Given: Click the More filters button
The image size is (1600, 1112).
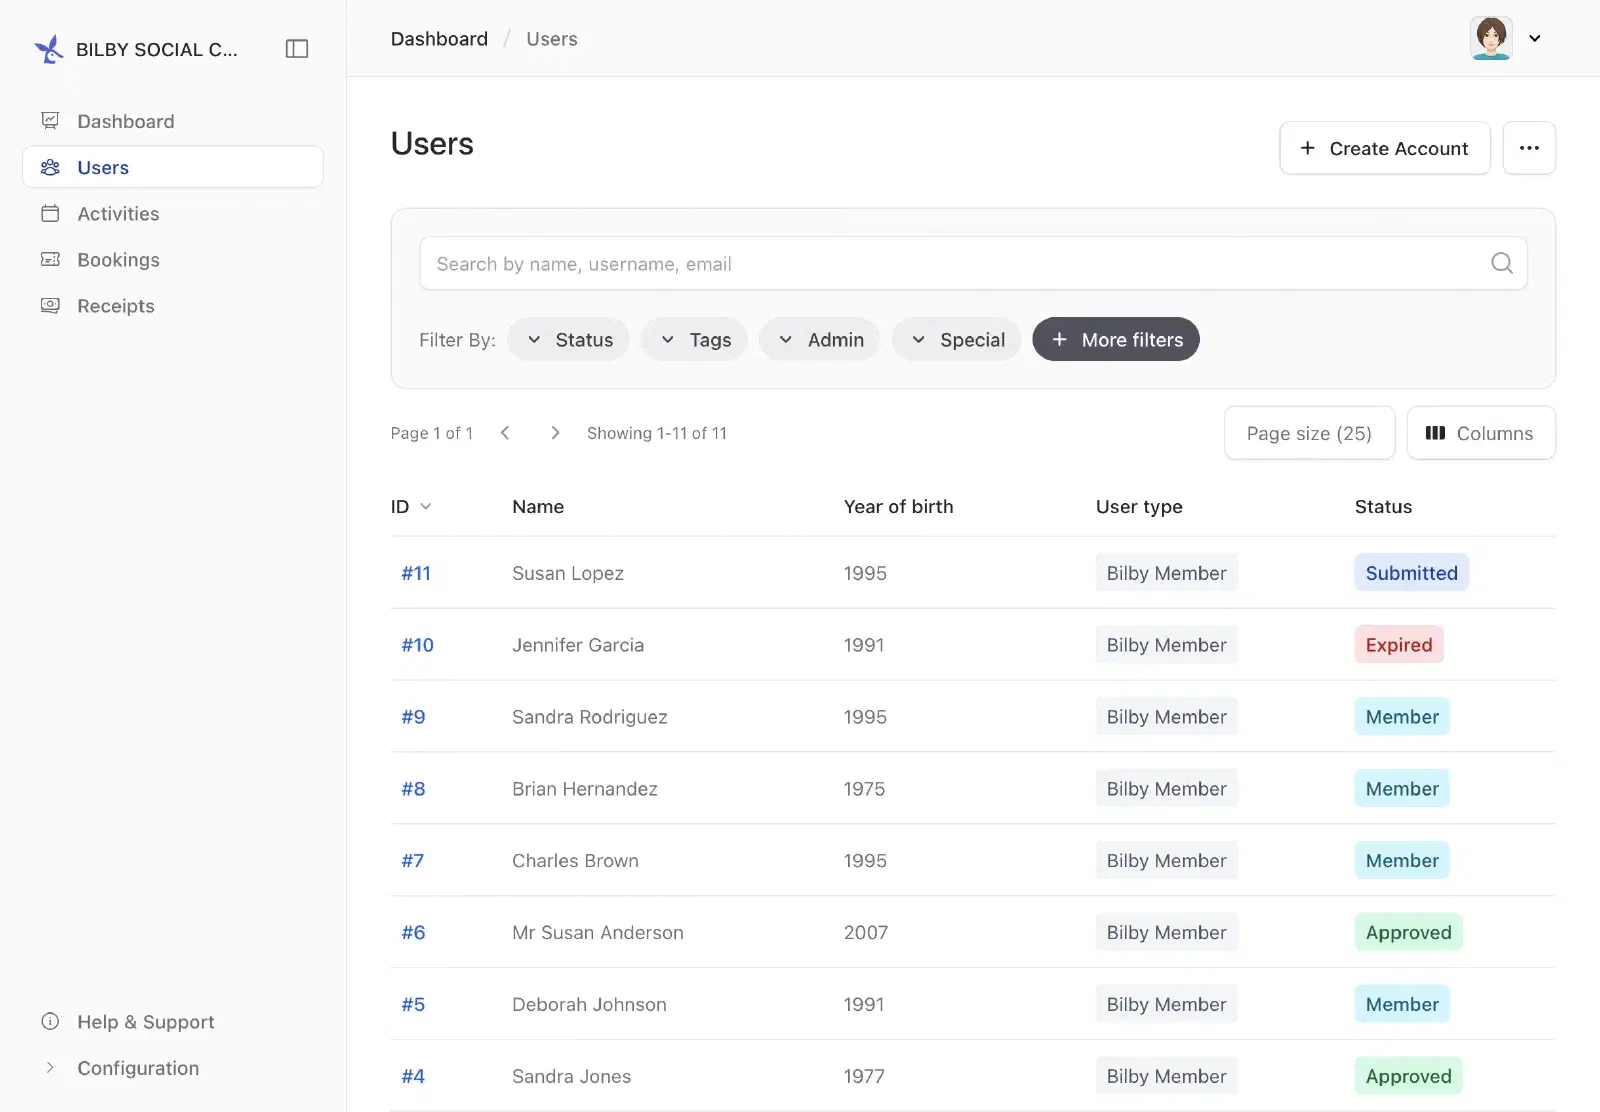Looking at the screenshot, I should [x=1116, y=339].
